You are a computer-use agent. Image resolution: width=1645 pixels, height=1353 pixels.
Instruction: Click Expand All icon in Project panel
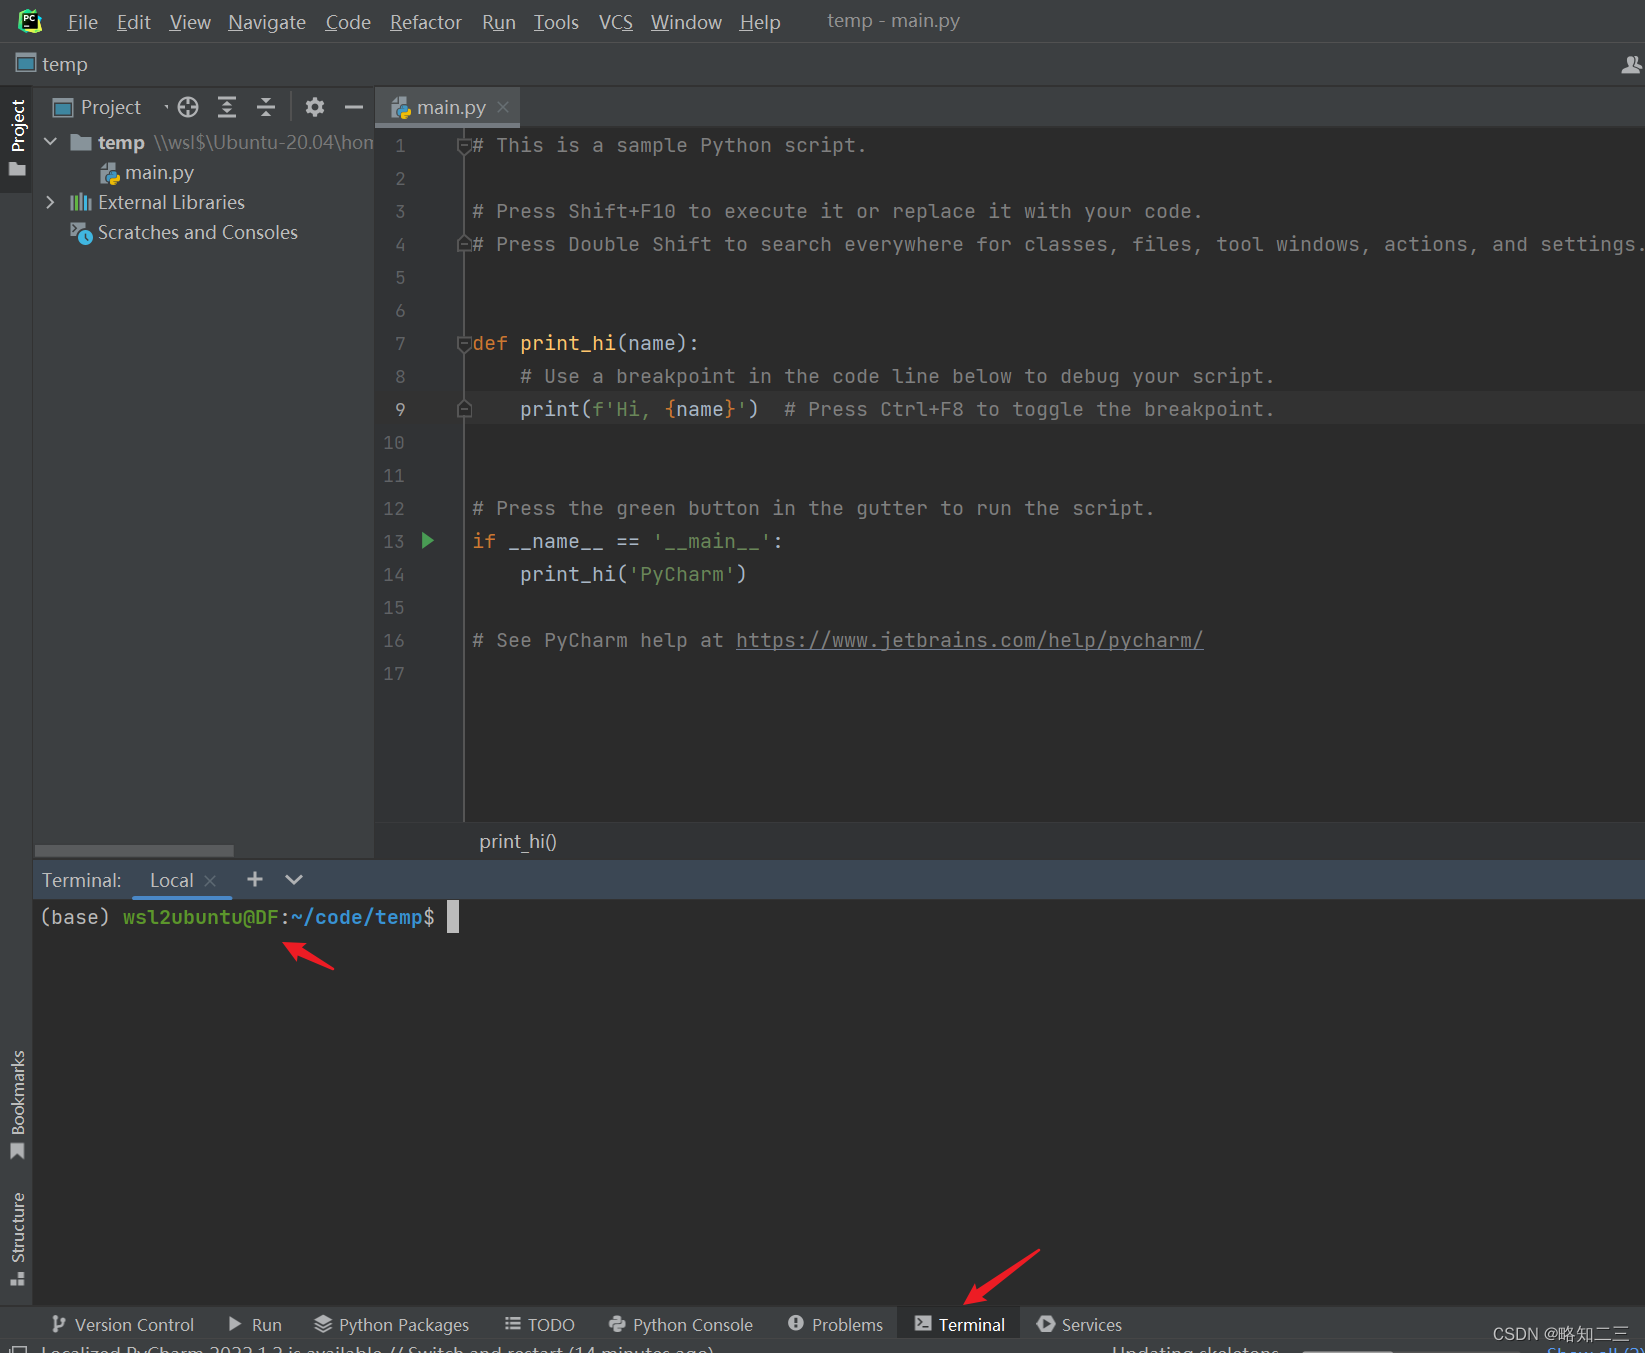click(x=227, y=107)
